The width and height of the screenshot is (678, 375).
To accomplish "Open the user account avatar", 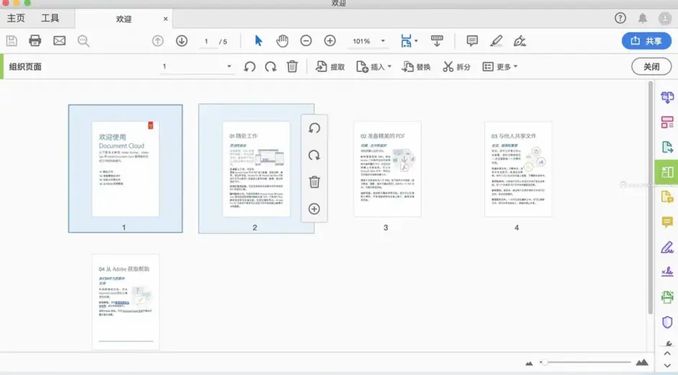I will click(x=665, y=19).
